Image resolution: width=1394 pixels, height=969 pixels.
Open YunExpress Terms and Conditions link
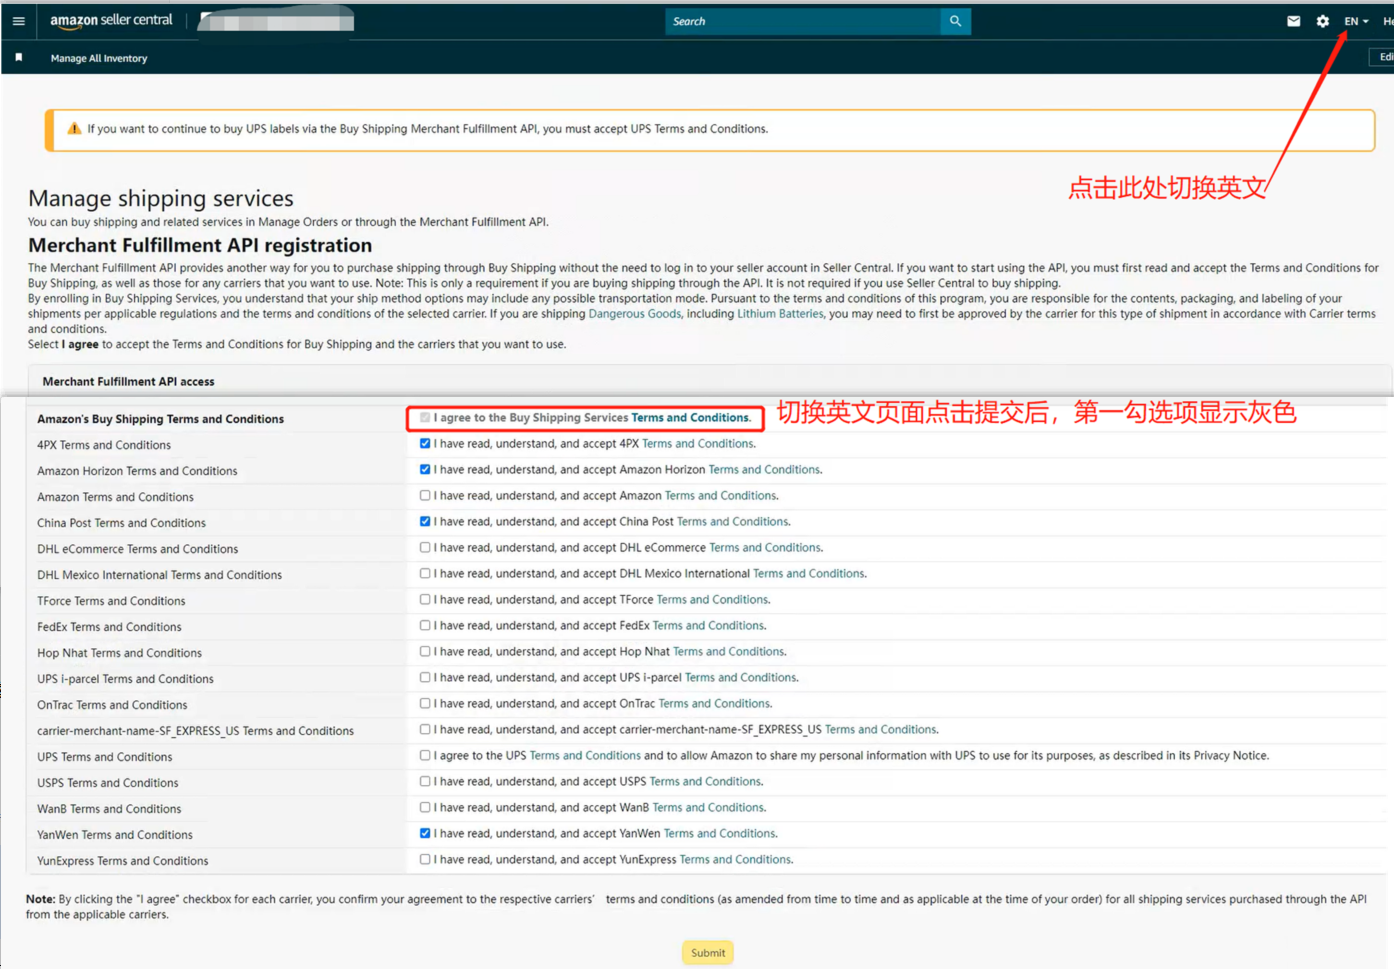pos(735,859)
